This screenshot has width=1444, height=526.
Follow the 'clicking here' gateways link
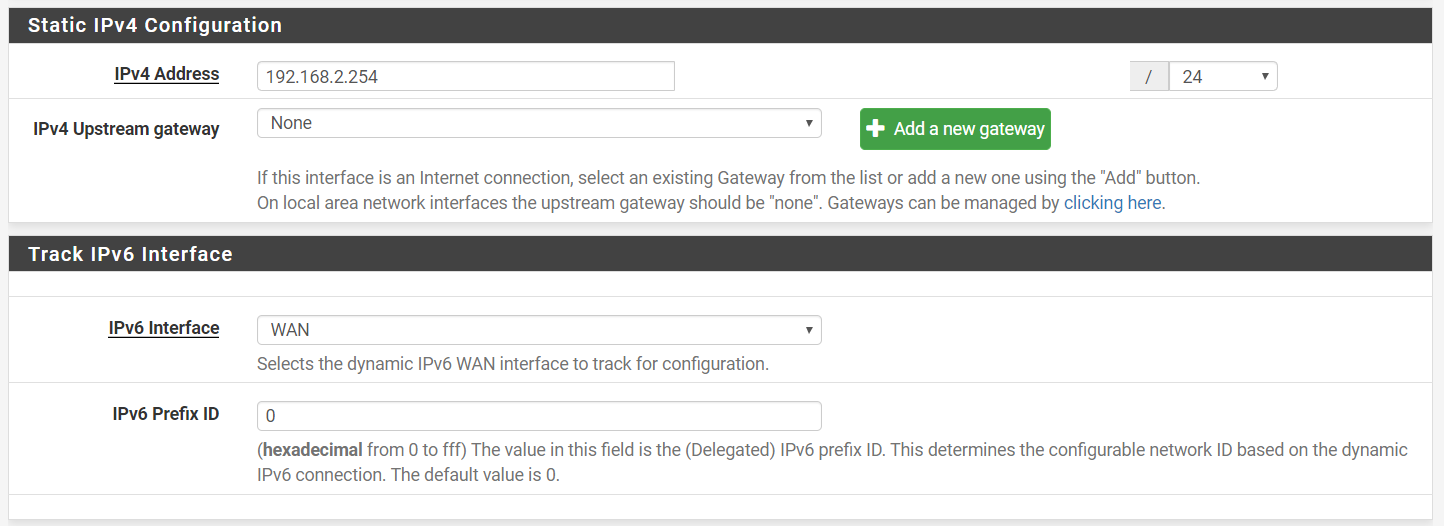(x=1112, y=203)
